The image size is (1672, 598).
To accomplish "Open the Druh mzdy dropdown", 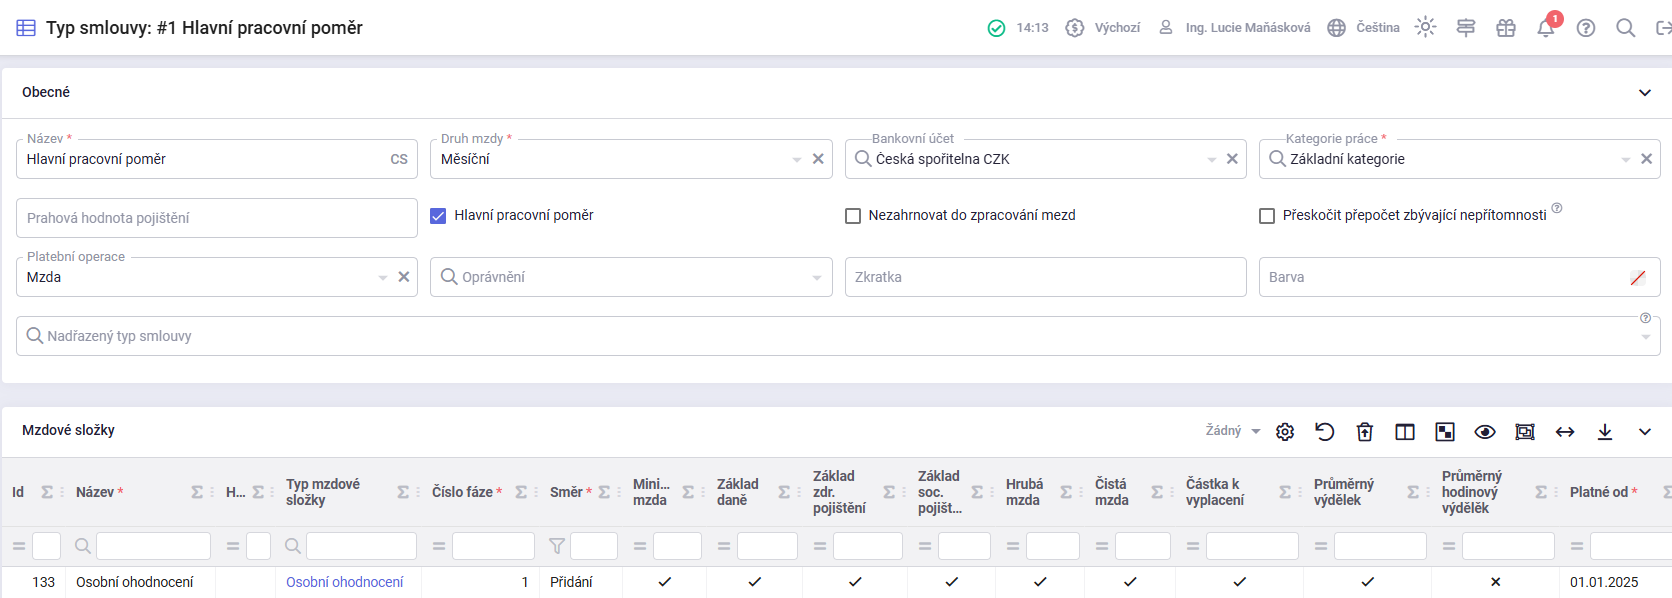I will pos(797,160).
